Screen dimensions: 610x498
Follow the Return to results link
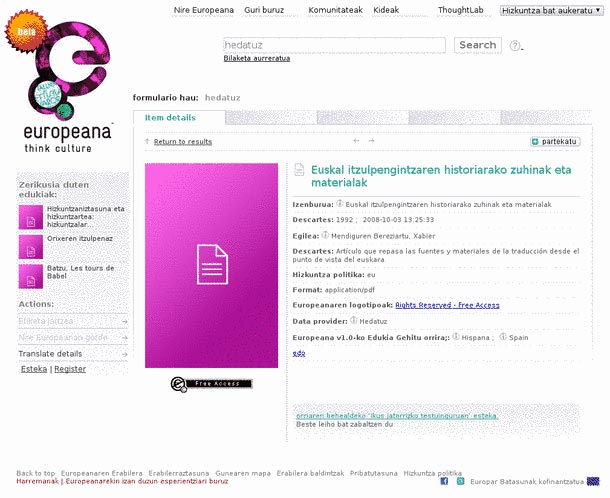(183, 142)
